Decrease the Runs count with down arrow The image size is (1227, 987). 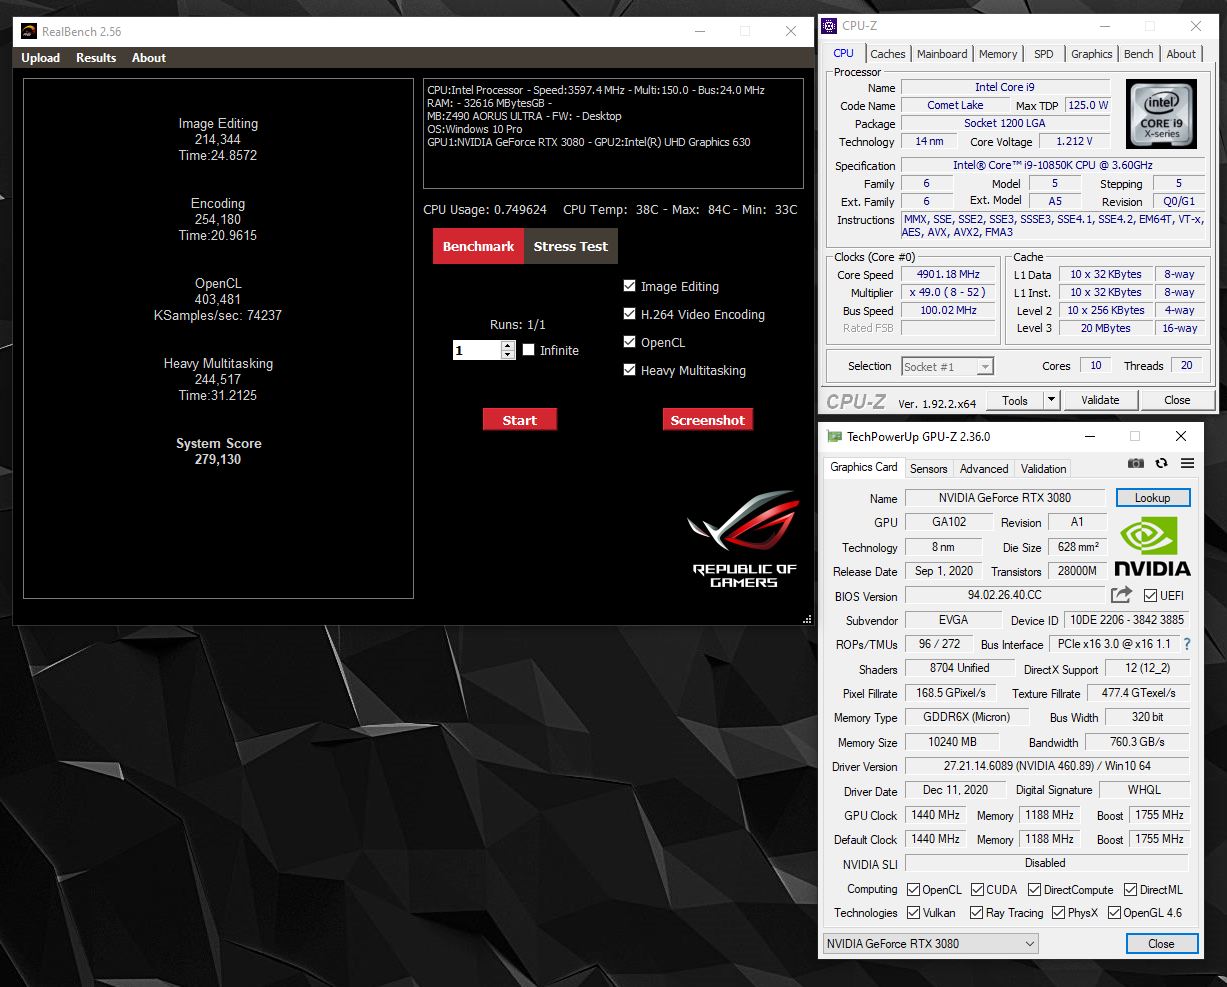[x=508, y=355]
